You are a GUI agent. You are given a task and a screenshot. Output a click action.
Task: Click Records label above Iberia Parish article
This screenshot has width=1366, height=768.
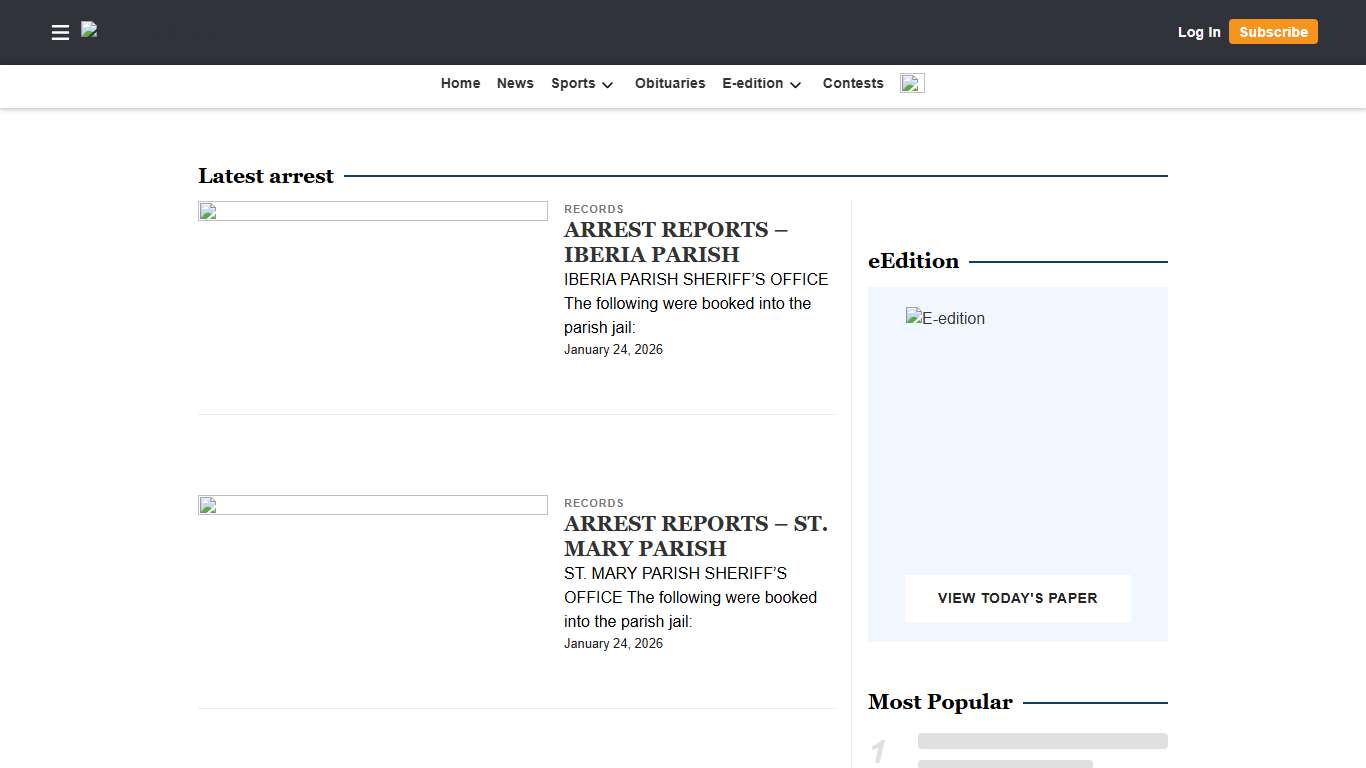[x=594, y=209]
